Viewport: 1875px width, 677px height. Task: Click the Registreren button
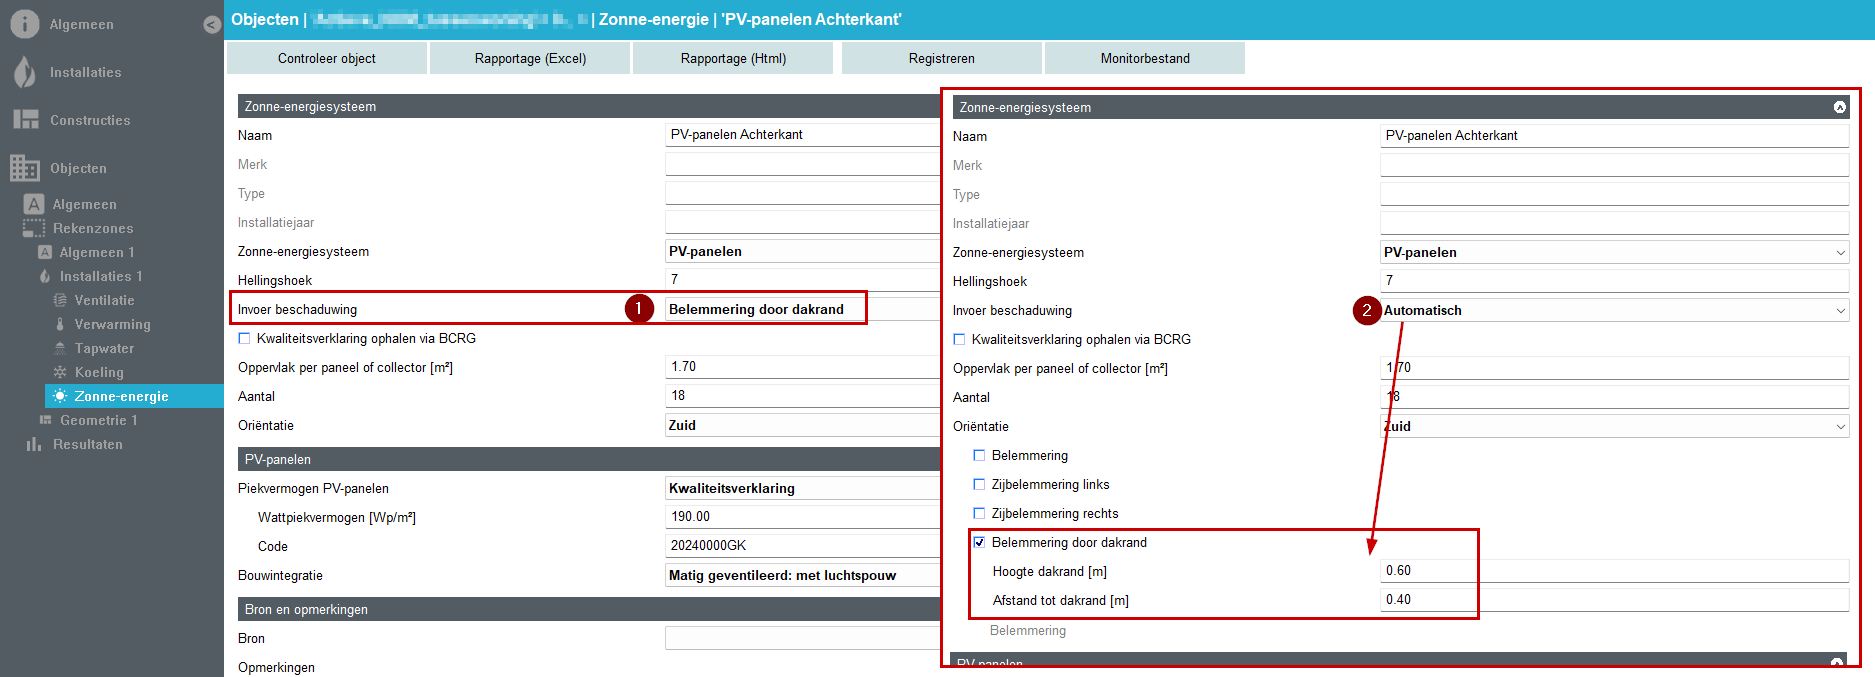click(941, 58)
